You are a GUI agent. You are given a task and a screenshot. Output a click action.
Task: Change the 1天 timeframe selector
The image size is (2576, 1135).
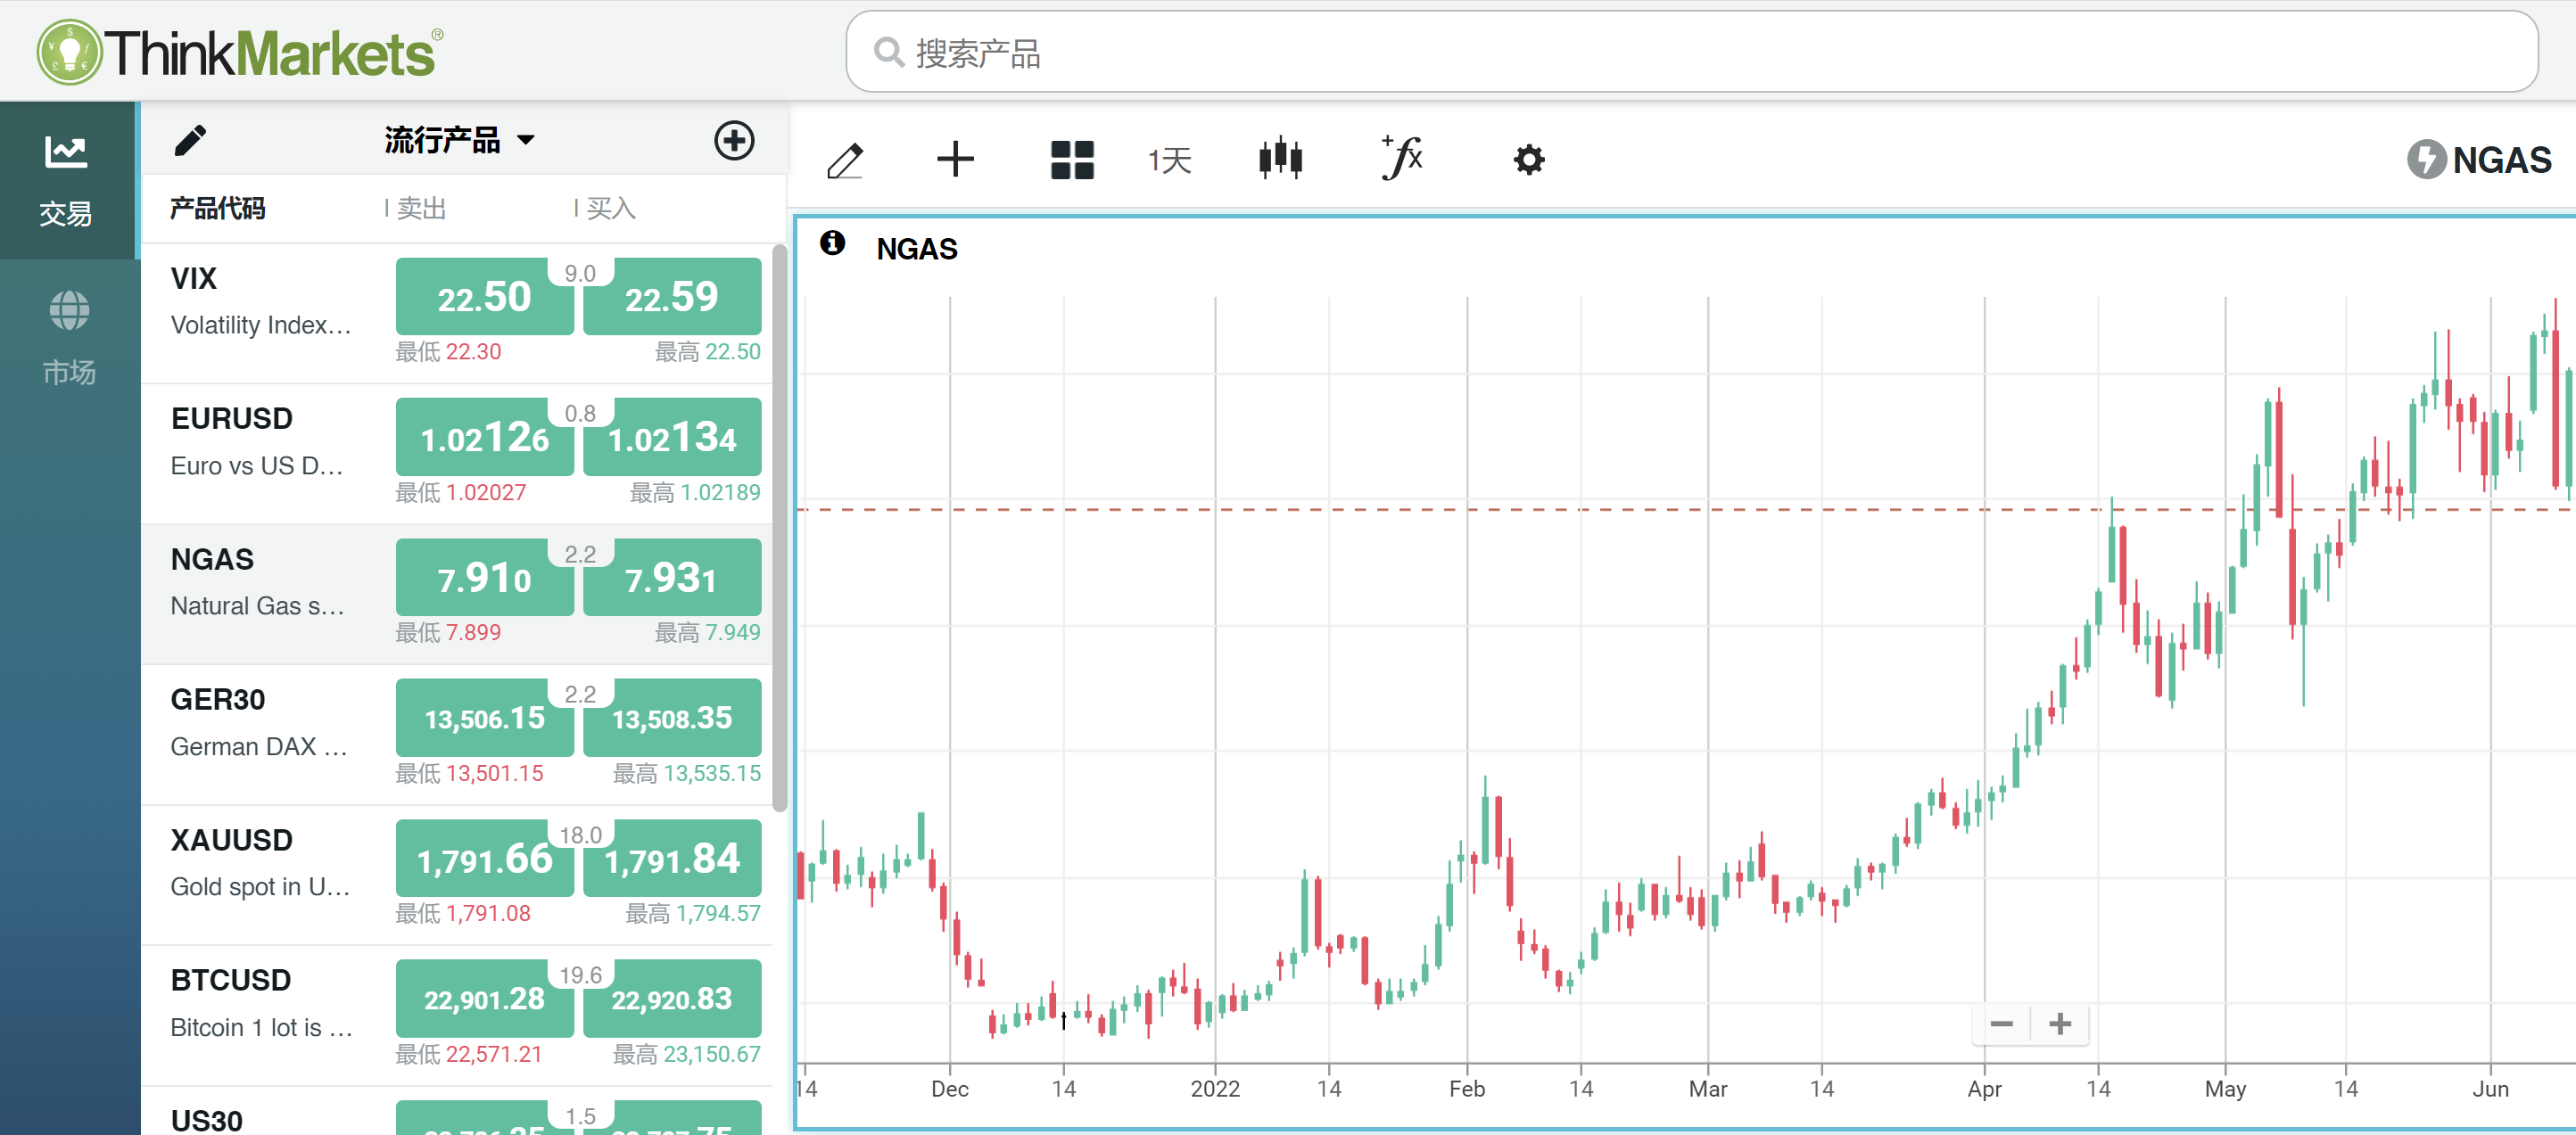click(x=1170, y=160)
